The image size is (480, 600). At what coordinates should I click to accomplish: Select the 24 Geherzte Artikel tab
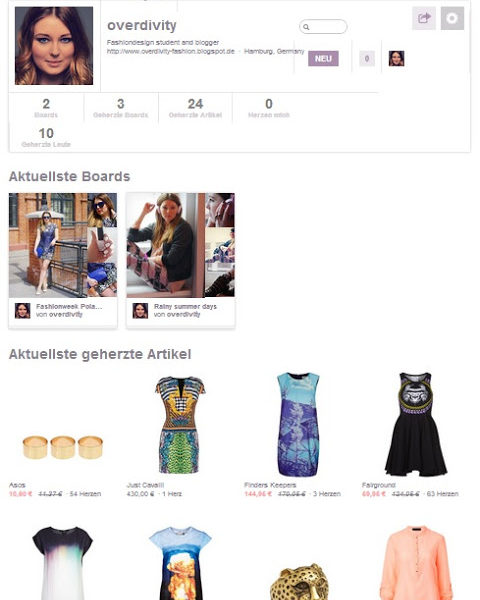click(195, 108)
